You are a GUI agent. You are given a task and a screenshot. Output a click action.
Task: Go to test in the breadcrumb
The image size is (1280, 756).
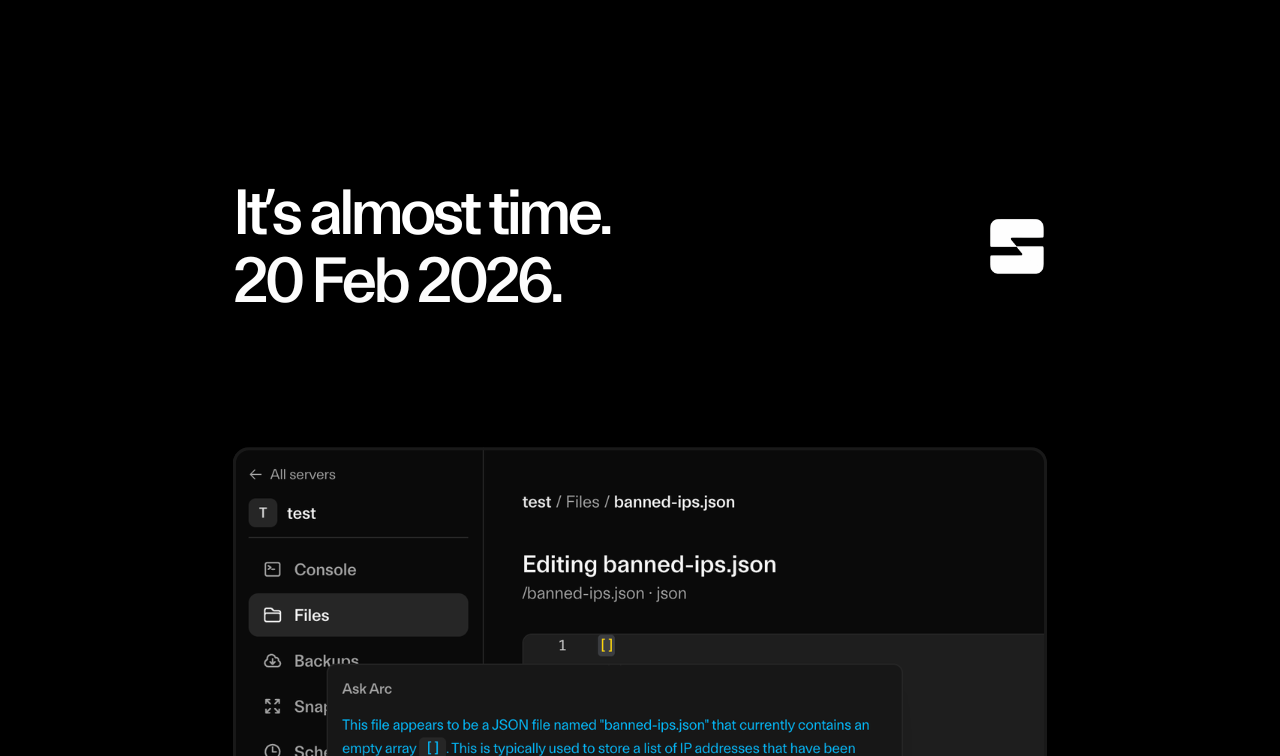pos(536,502)
